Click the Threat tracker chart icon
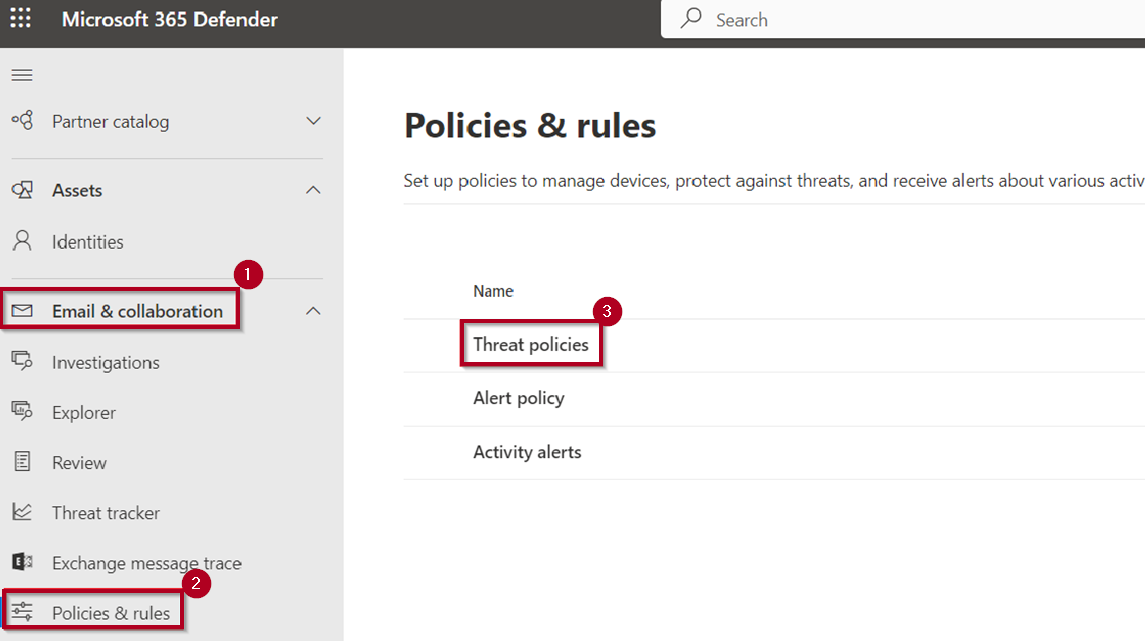Screen dimensions: 1145x641 21,512
